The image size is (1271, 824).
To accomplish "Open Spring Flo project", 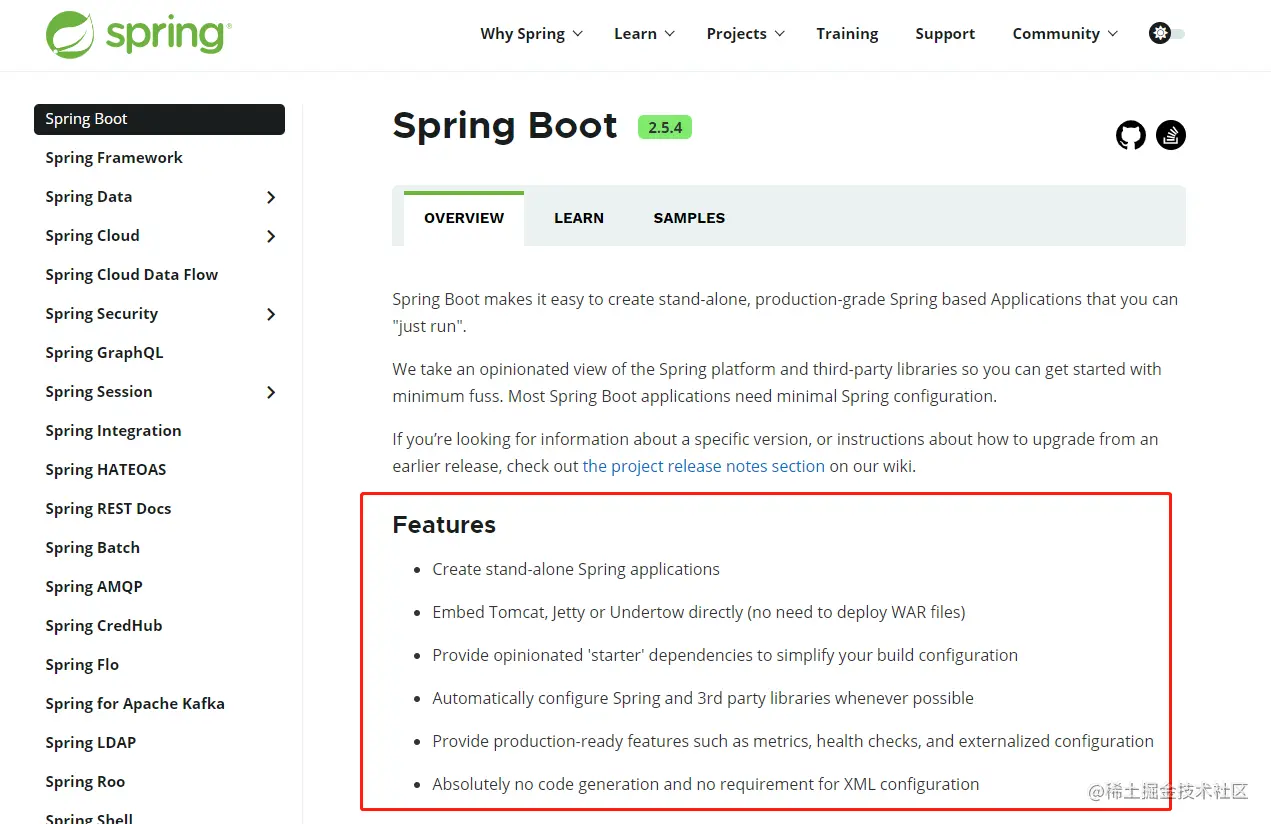I will coord(82,665).
